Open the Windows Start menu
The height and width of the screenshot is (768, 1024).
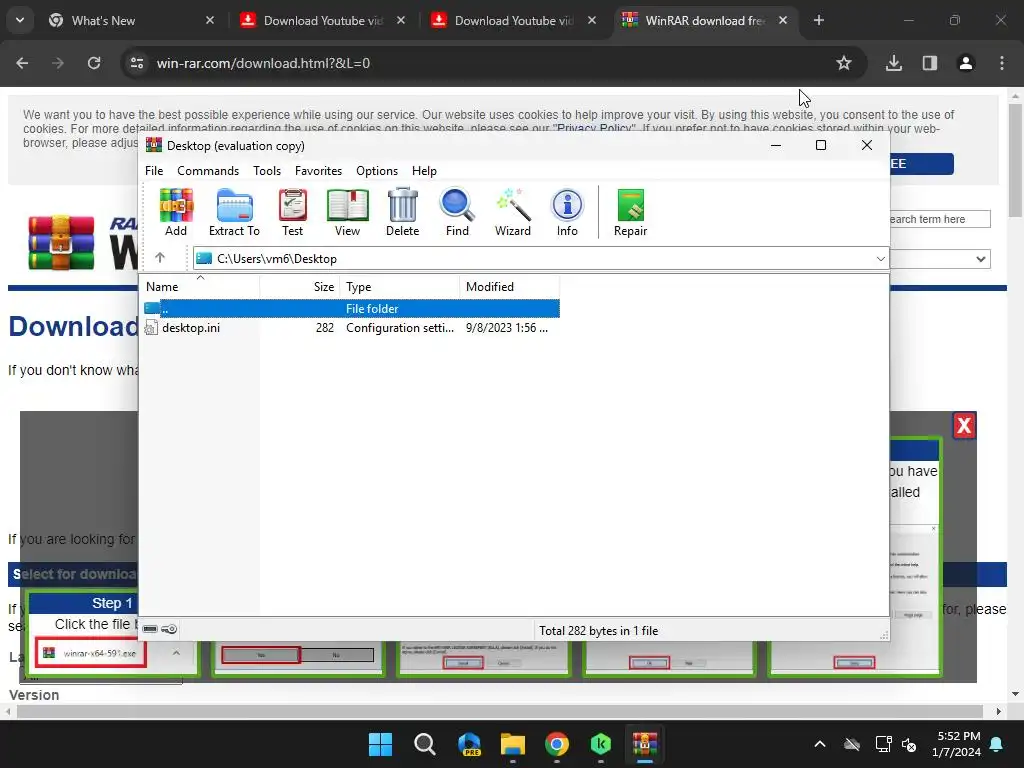point(380,744)
